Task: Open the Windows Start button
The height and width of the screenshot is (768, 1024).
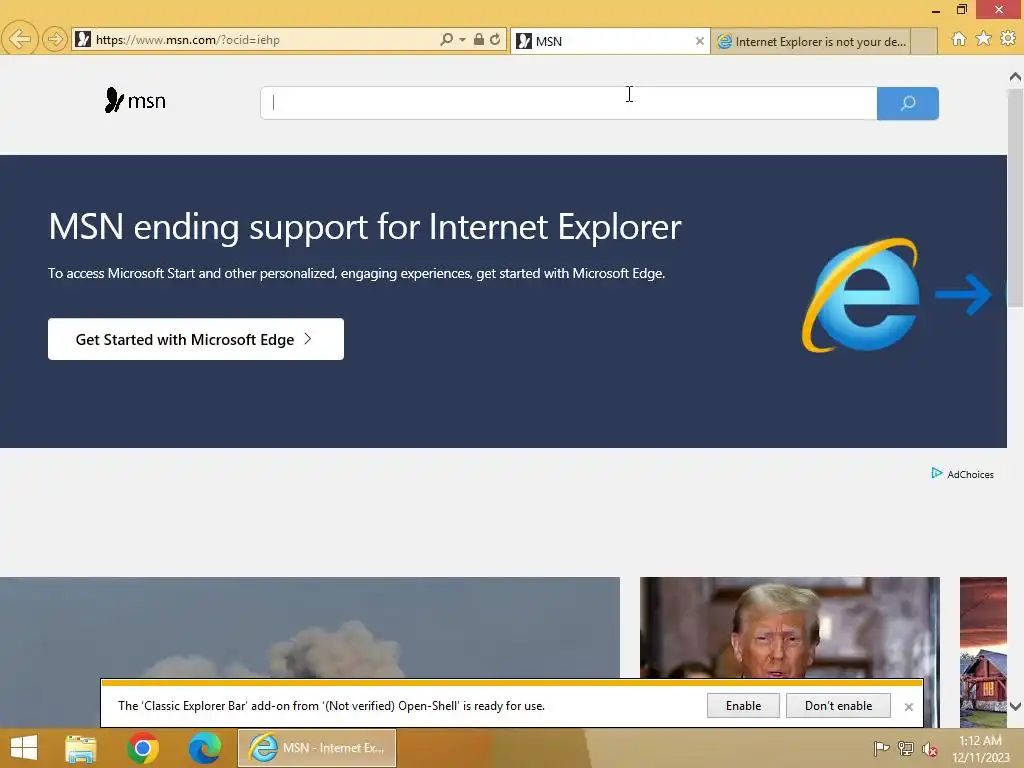Action: click(24, 748)
